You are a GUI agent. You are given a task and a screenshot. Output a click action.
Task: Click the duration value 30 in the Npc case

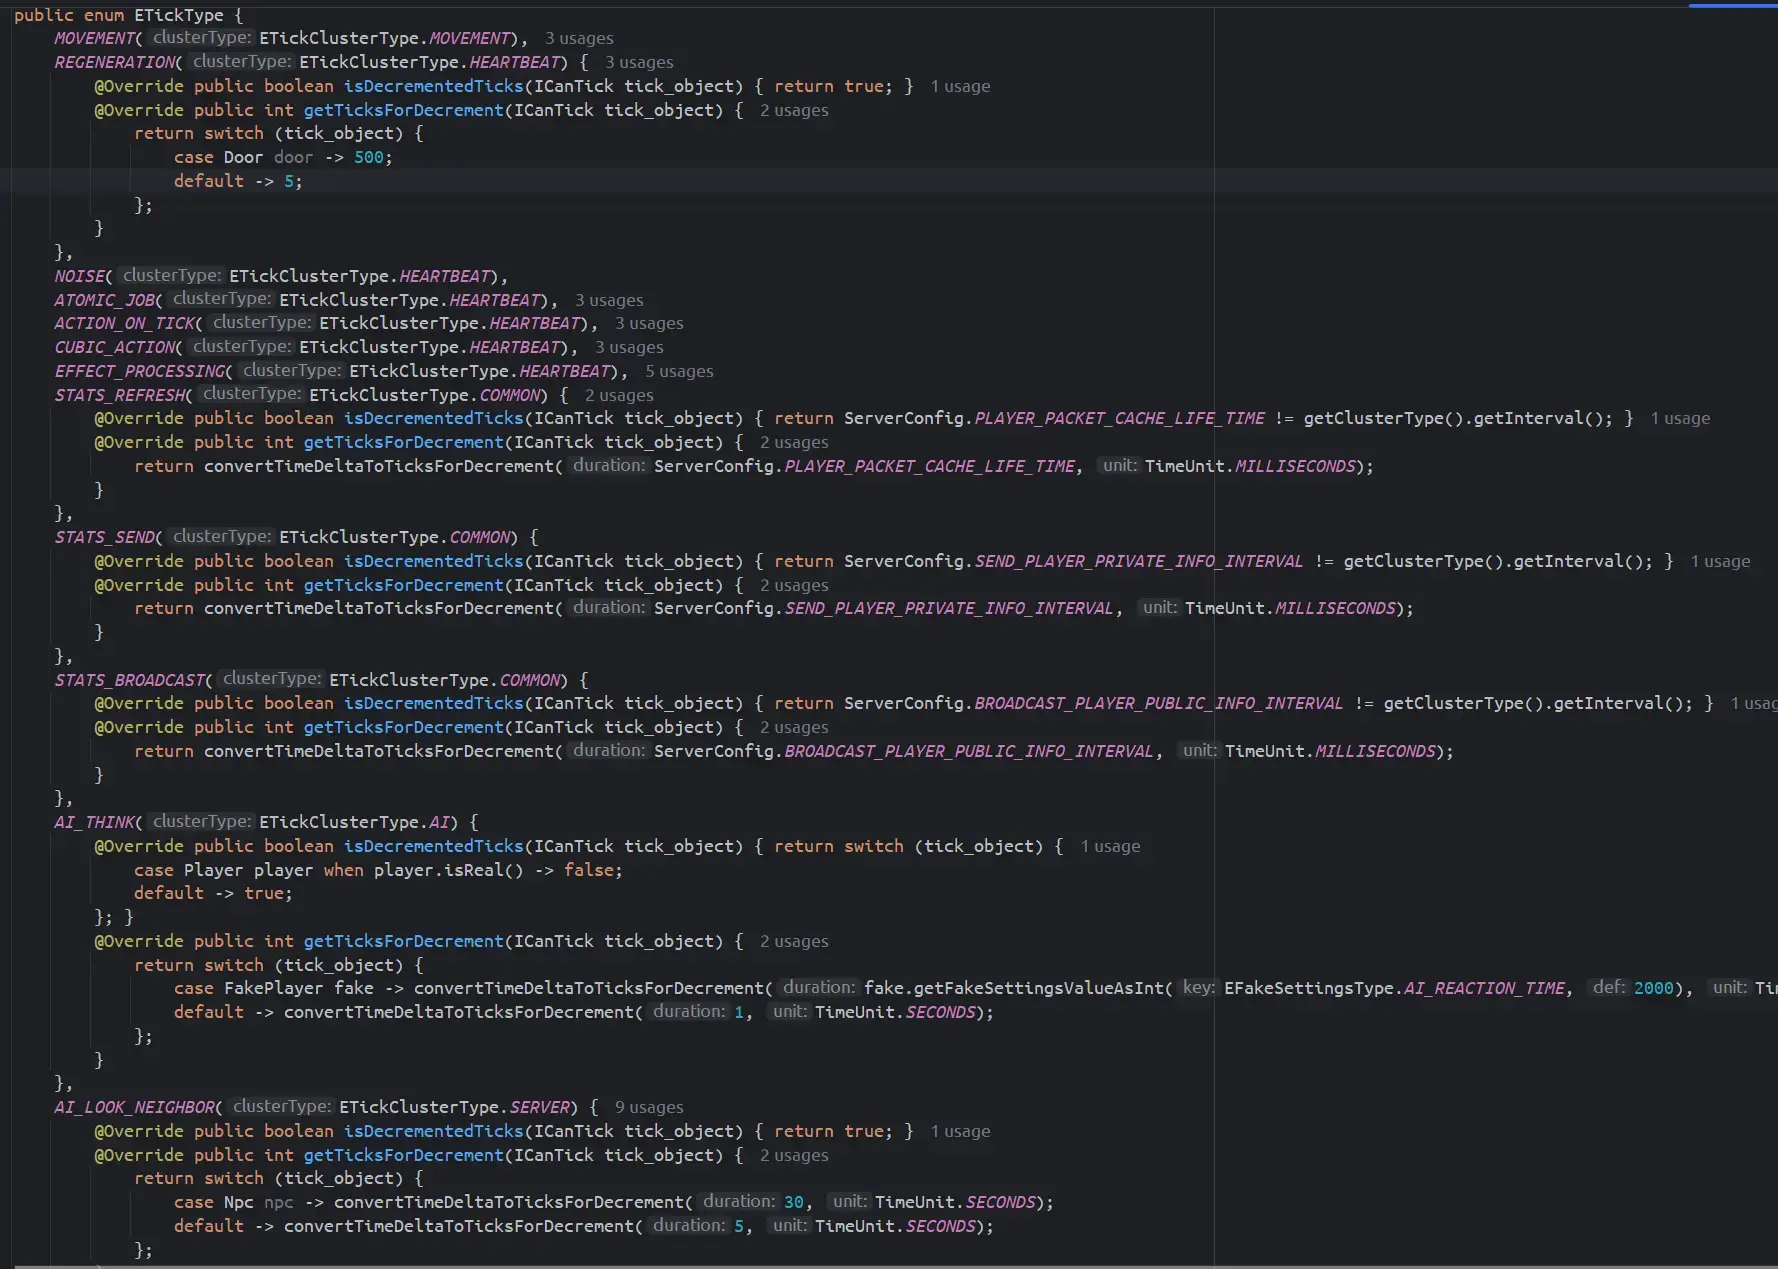[794, 1202]
